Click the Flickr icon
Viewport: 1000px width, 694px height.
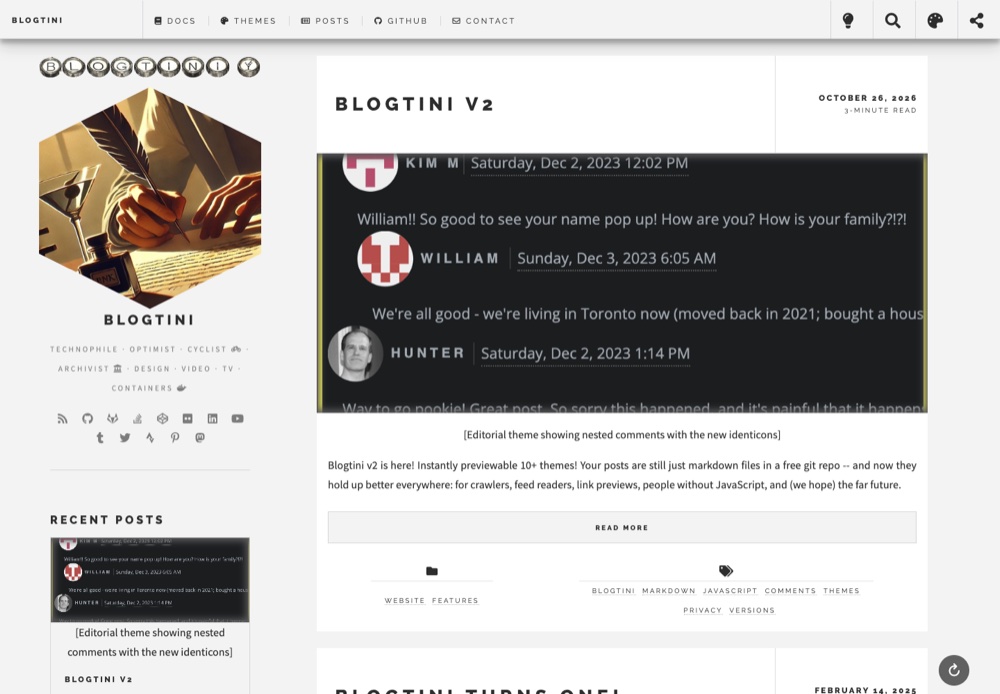click(x=188, y=418)
